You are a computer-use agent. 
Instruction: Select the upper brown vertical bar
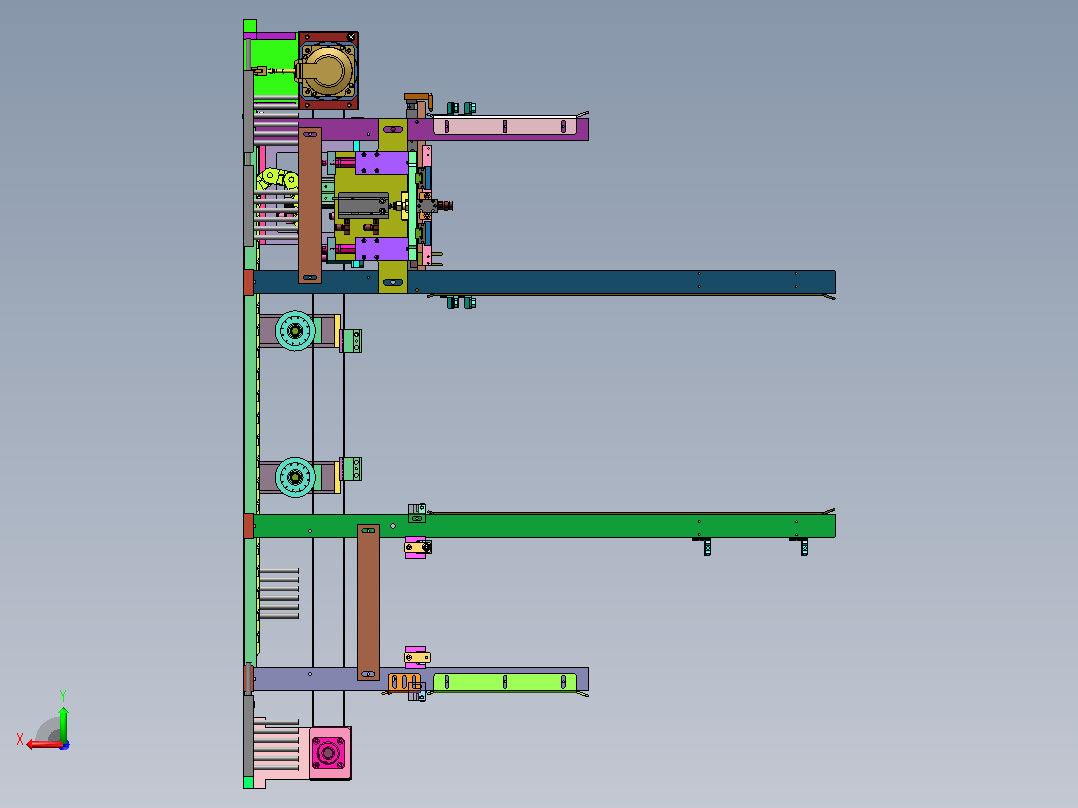[310, 205]
